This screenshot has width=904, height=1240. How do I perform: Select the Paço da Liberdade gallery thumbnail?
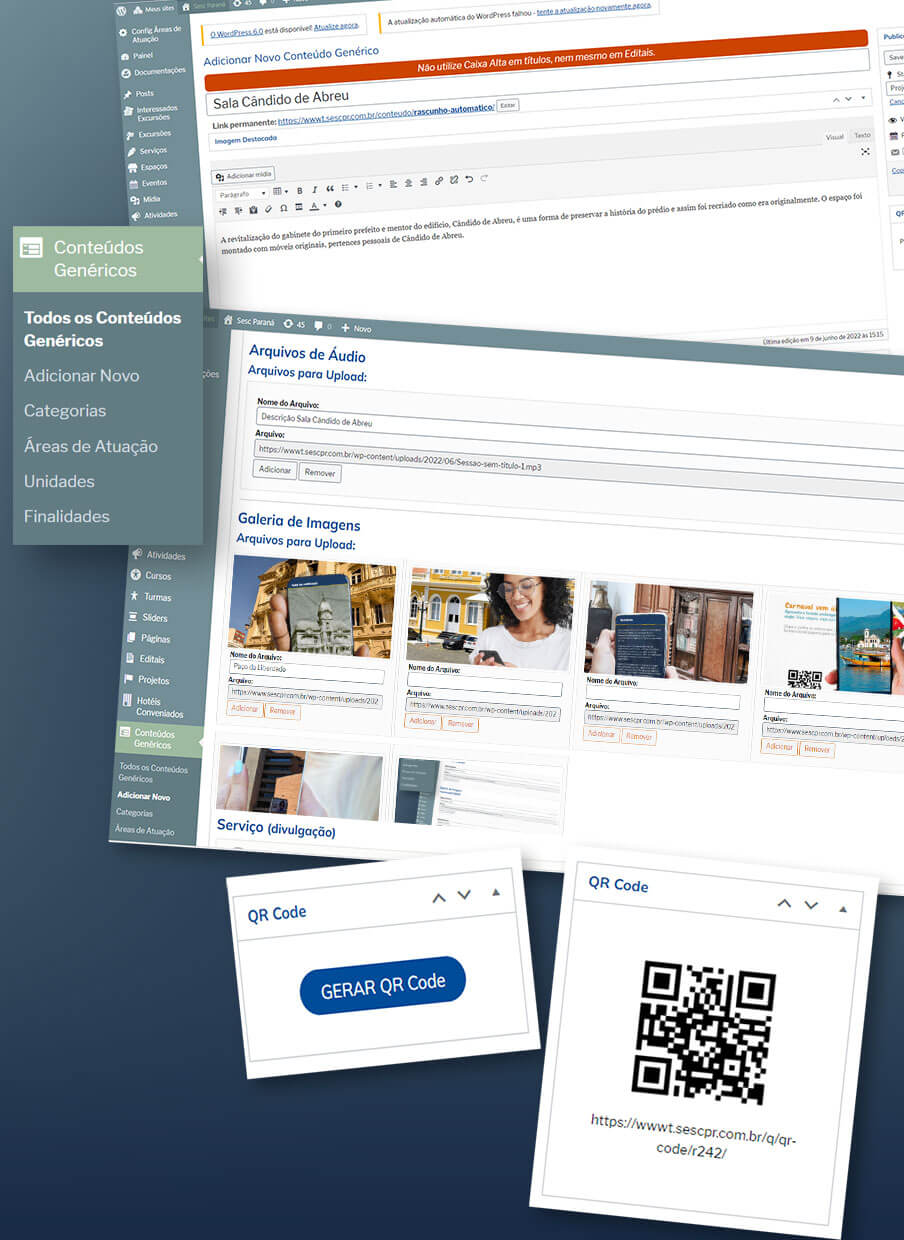(x=312, y=606)
